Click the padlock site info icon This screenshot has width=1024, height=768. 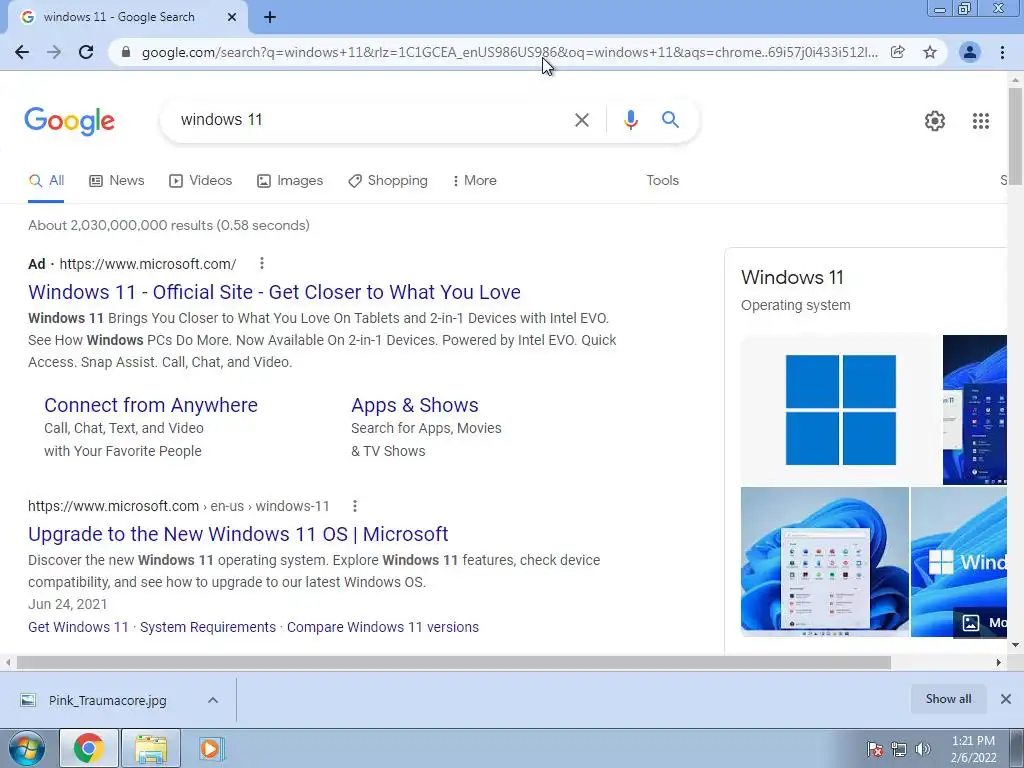(126, 52)
